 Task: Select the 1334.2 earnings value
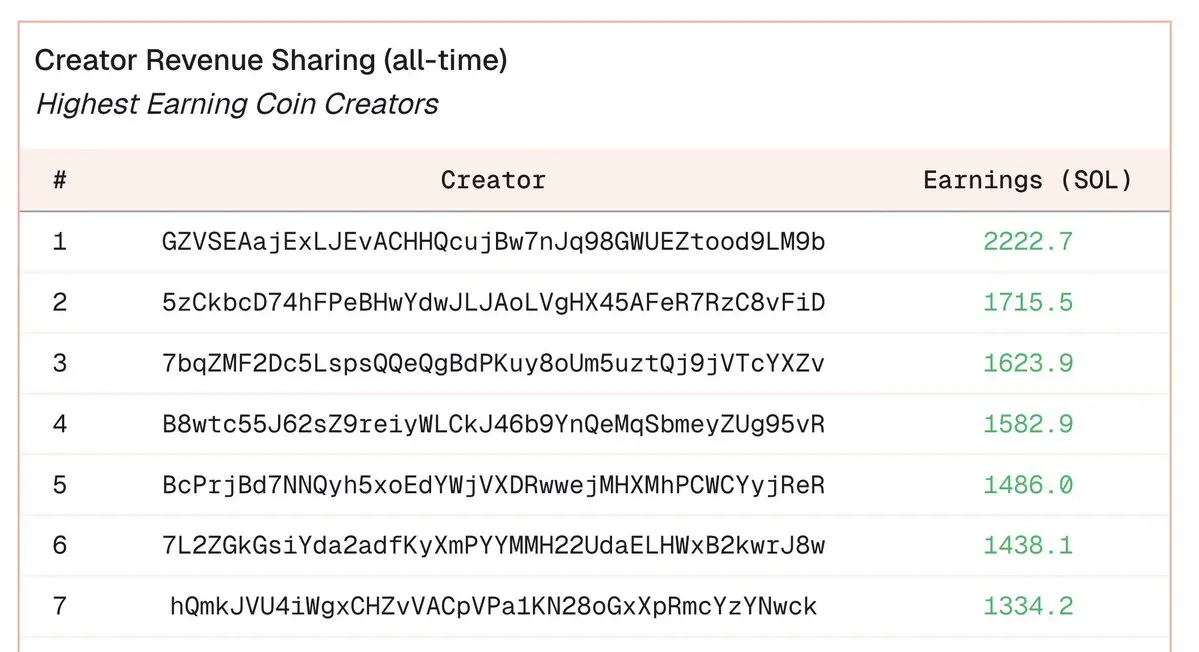click(x=1028, y=607)
